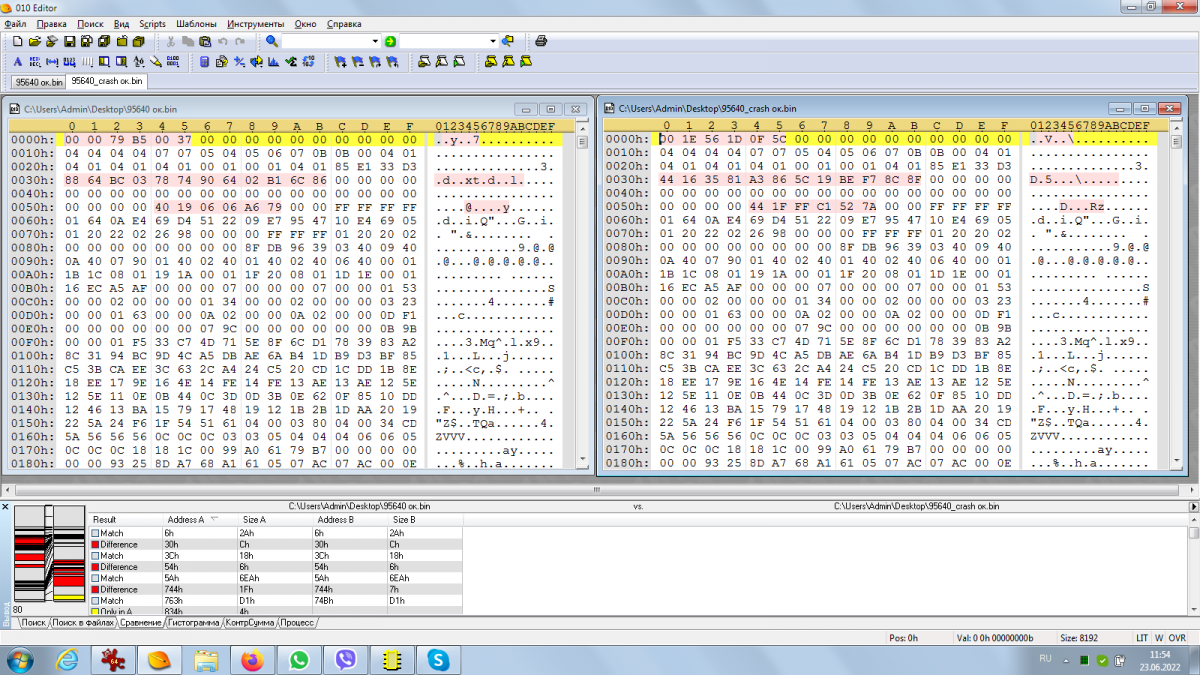Click the Histogram chart toolbar icon

coord(273,62)
